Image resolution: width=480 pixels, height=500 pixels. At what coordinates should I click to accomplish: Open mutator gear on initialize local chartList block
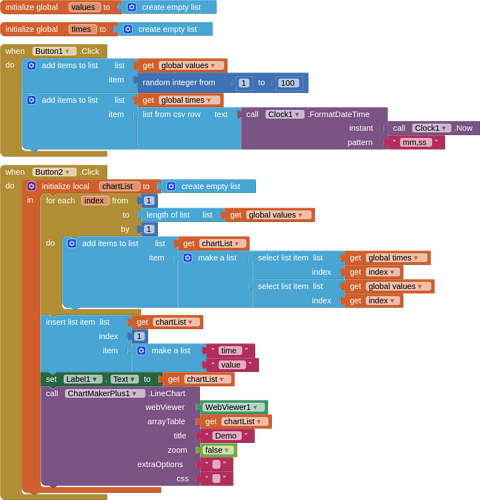31,186
